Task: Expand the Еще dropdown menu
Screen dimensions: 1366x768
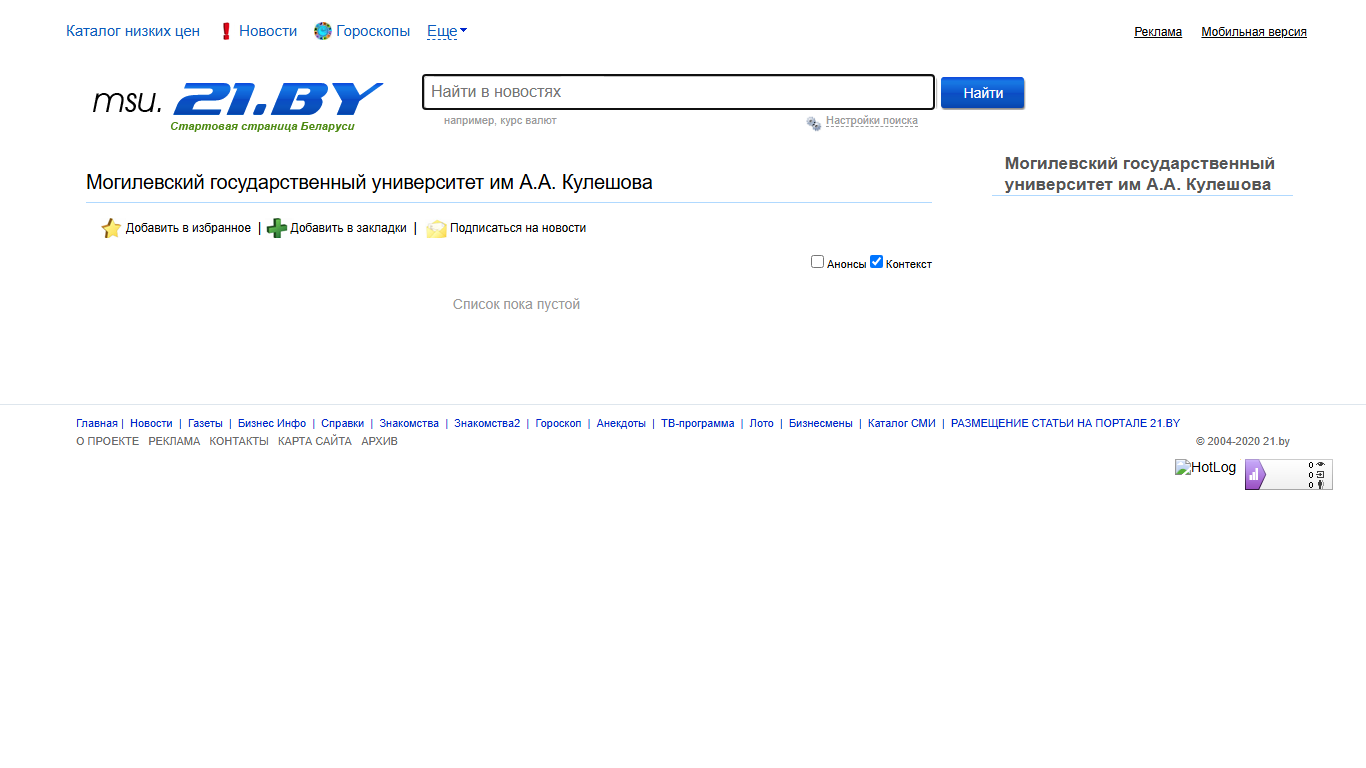Action: pos(447,31)
